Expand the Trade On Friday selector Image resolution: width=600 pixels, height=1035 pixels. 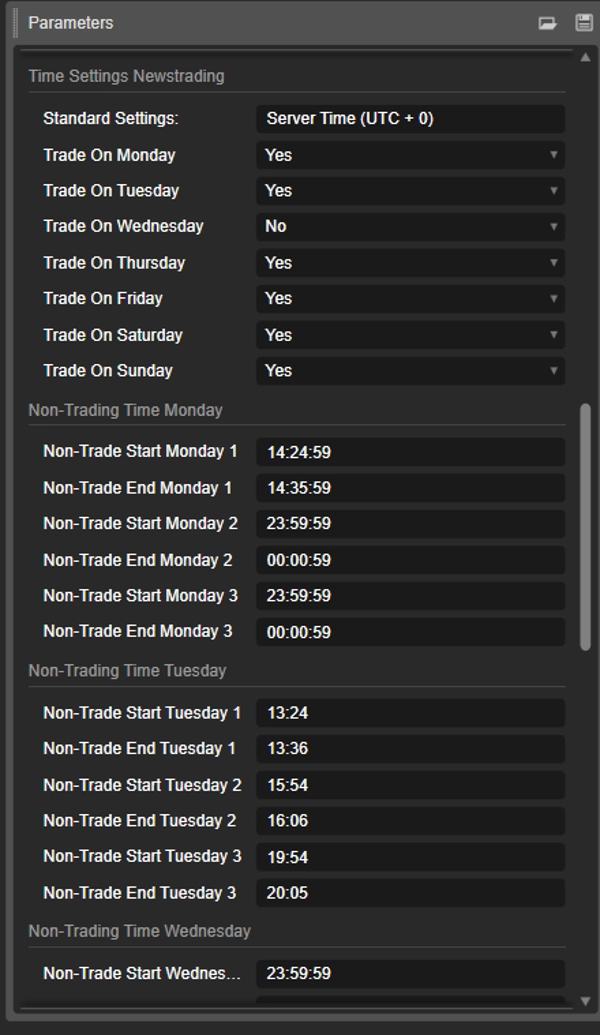(x=556, y=298)
